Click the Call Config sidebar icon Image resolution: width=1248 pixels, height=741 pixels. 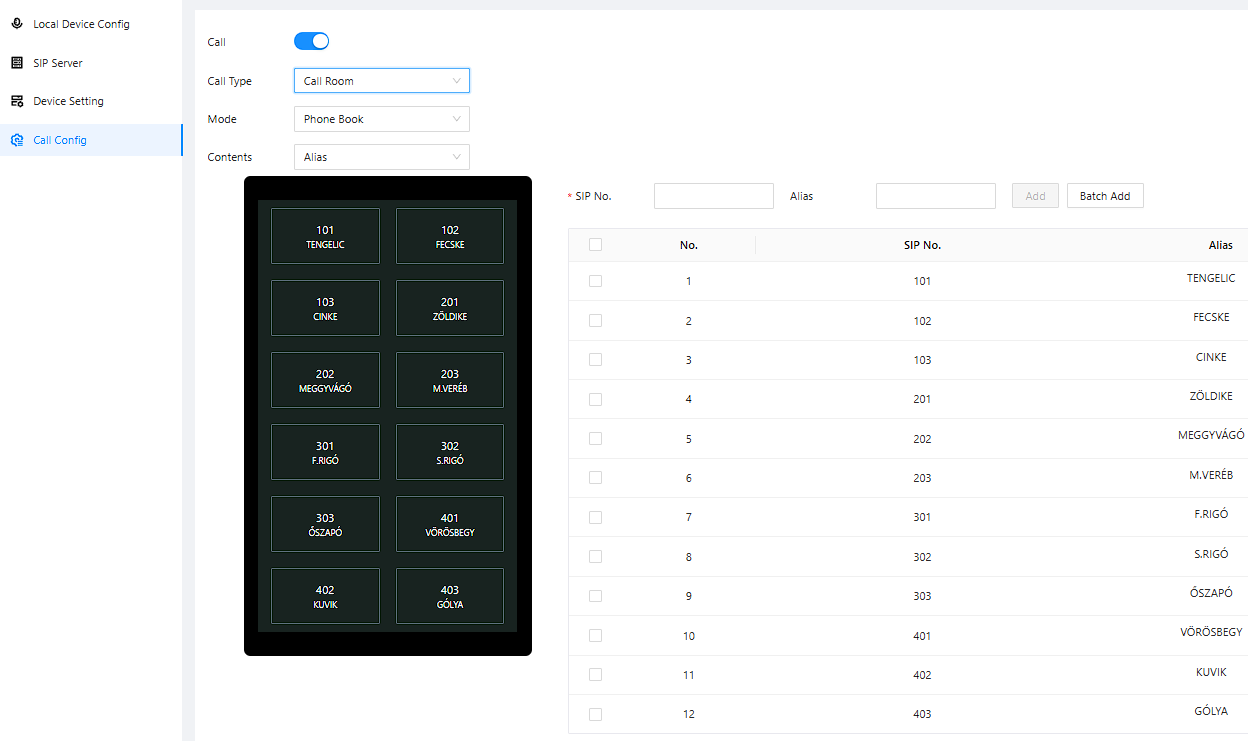click(x=17, y=140)
